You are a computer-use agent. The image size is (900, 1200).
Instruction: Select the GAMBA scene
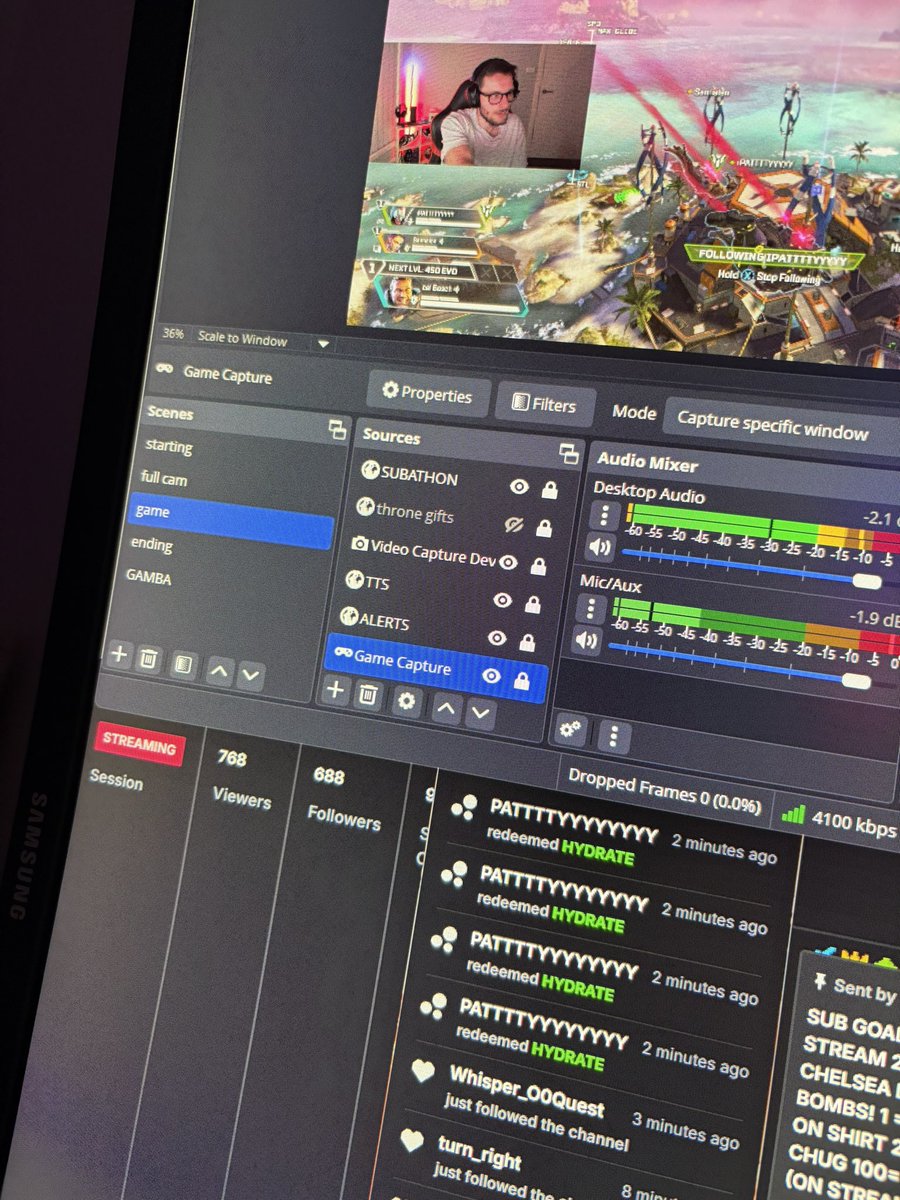tap(148, 577)
